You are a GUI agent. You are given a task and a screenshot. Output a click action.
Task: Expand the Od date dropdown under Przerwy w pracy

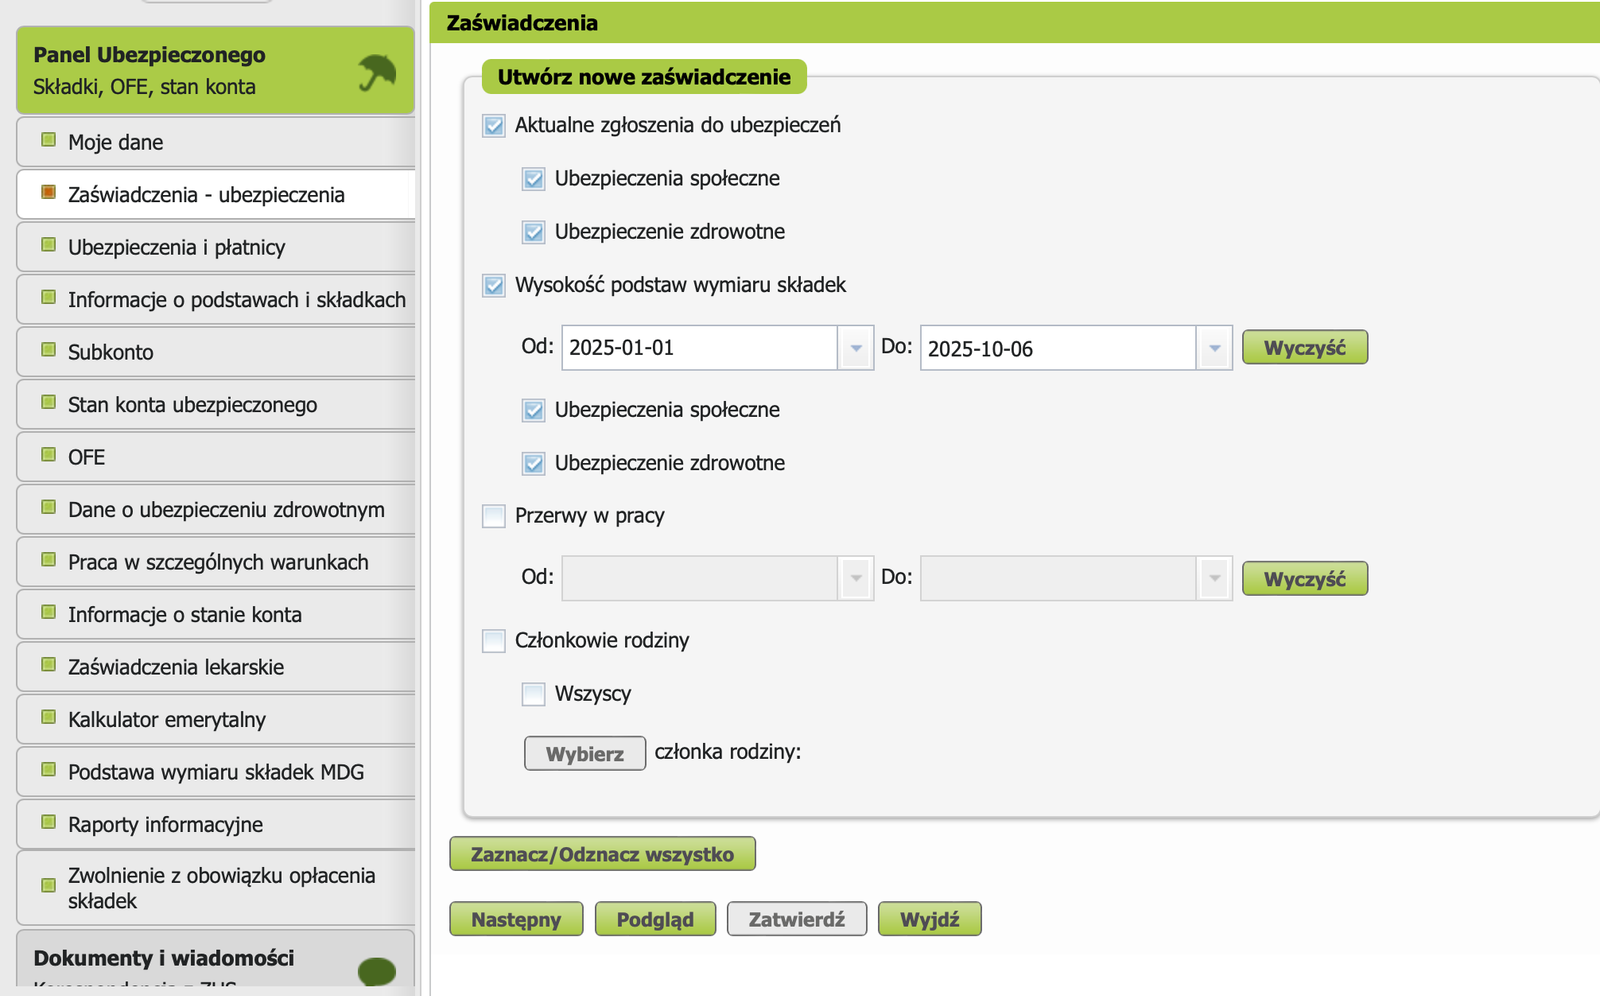(855, 578)
